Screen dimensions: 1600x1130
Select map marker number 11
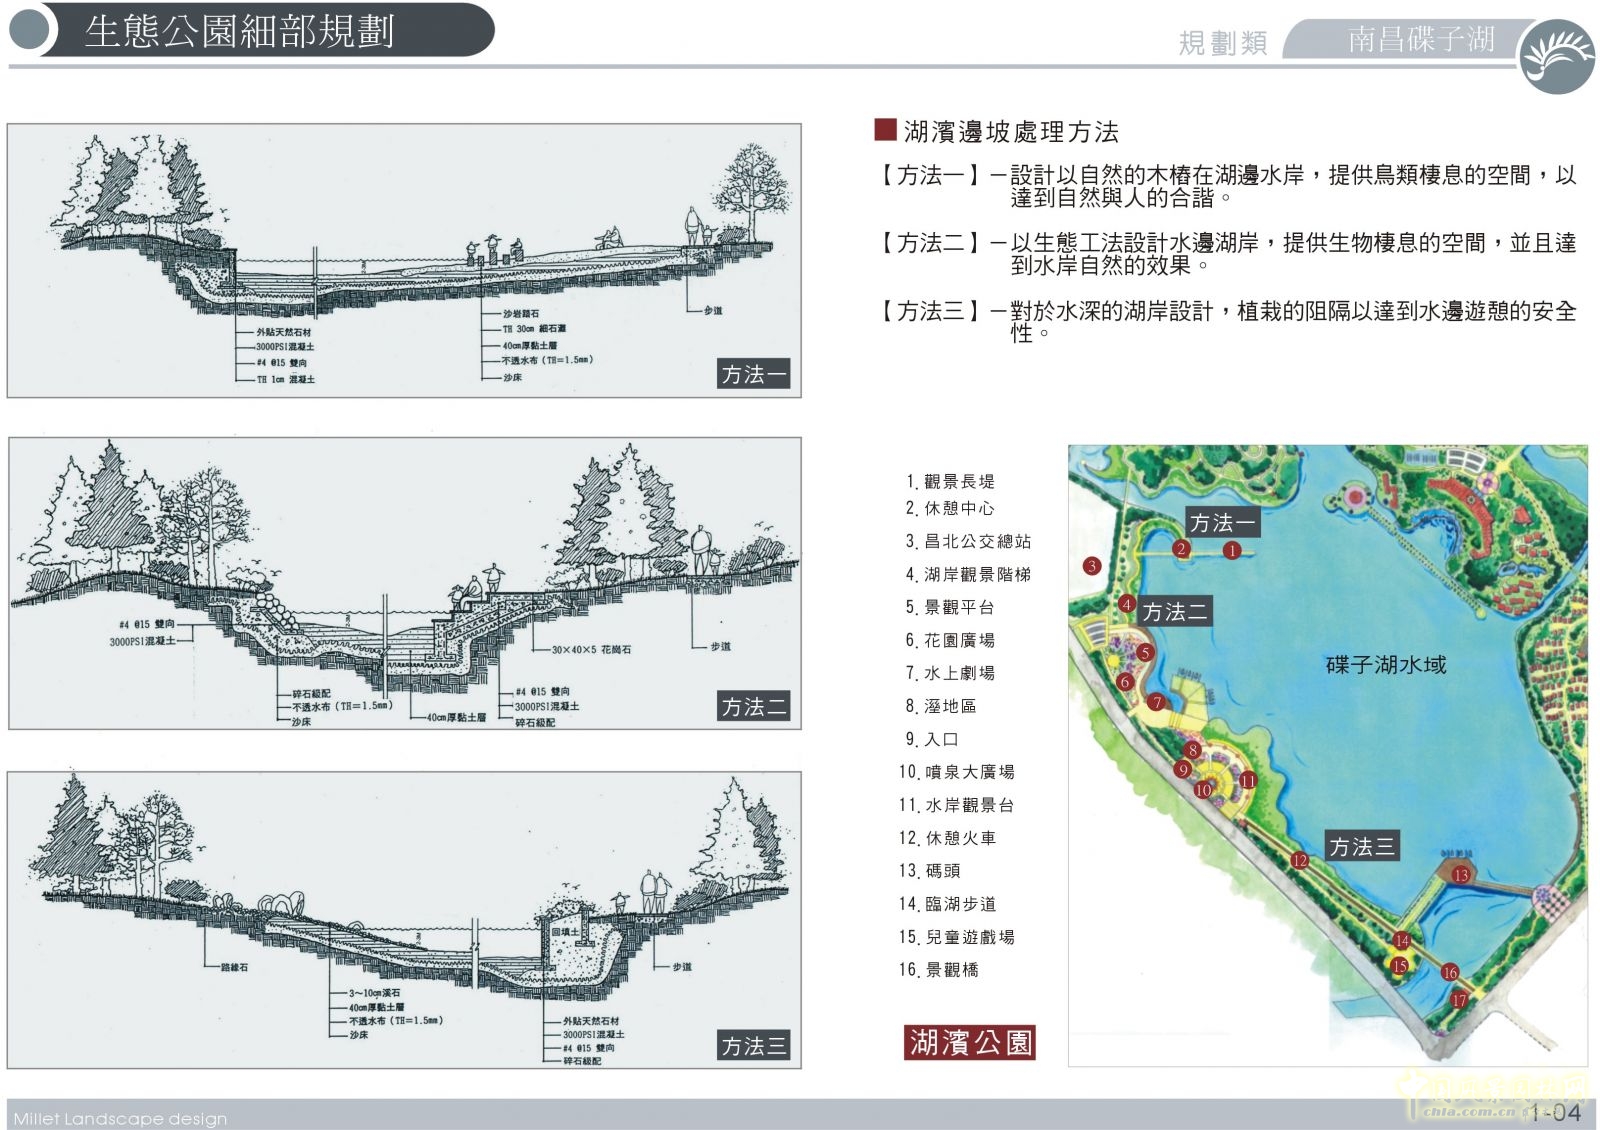[1248, 780]
